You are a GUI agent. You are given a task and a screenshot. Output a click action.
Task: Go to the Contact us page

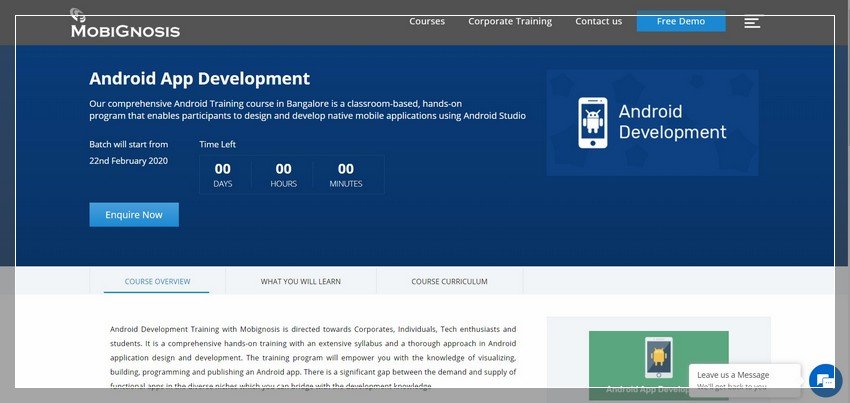point(598,21)
